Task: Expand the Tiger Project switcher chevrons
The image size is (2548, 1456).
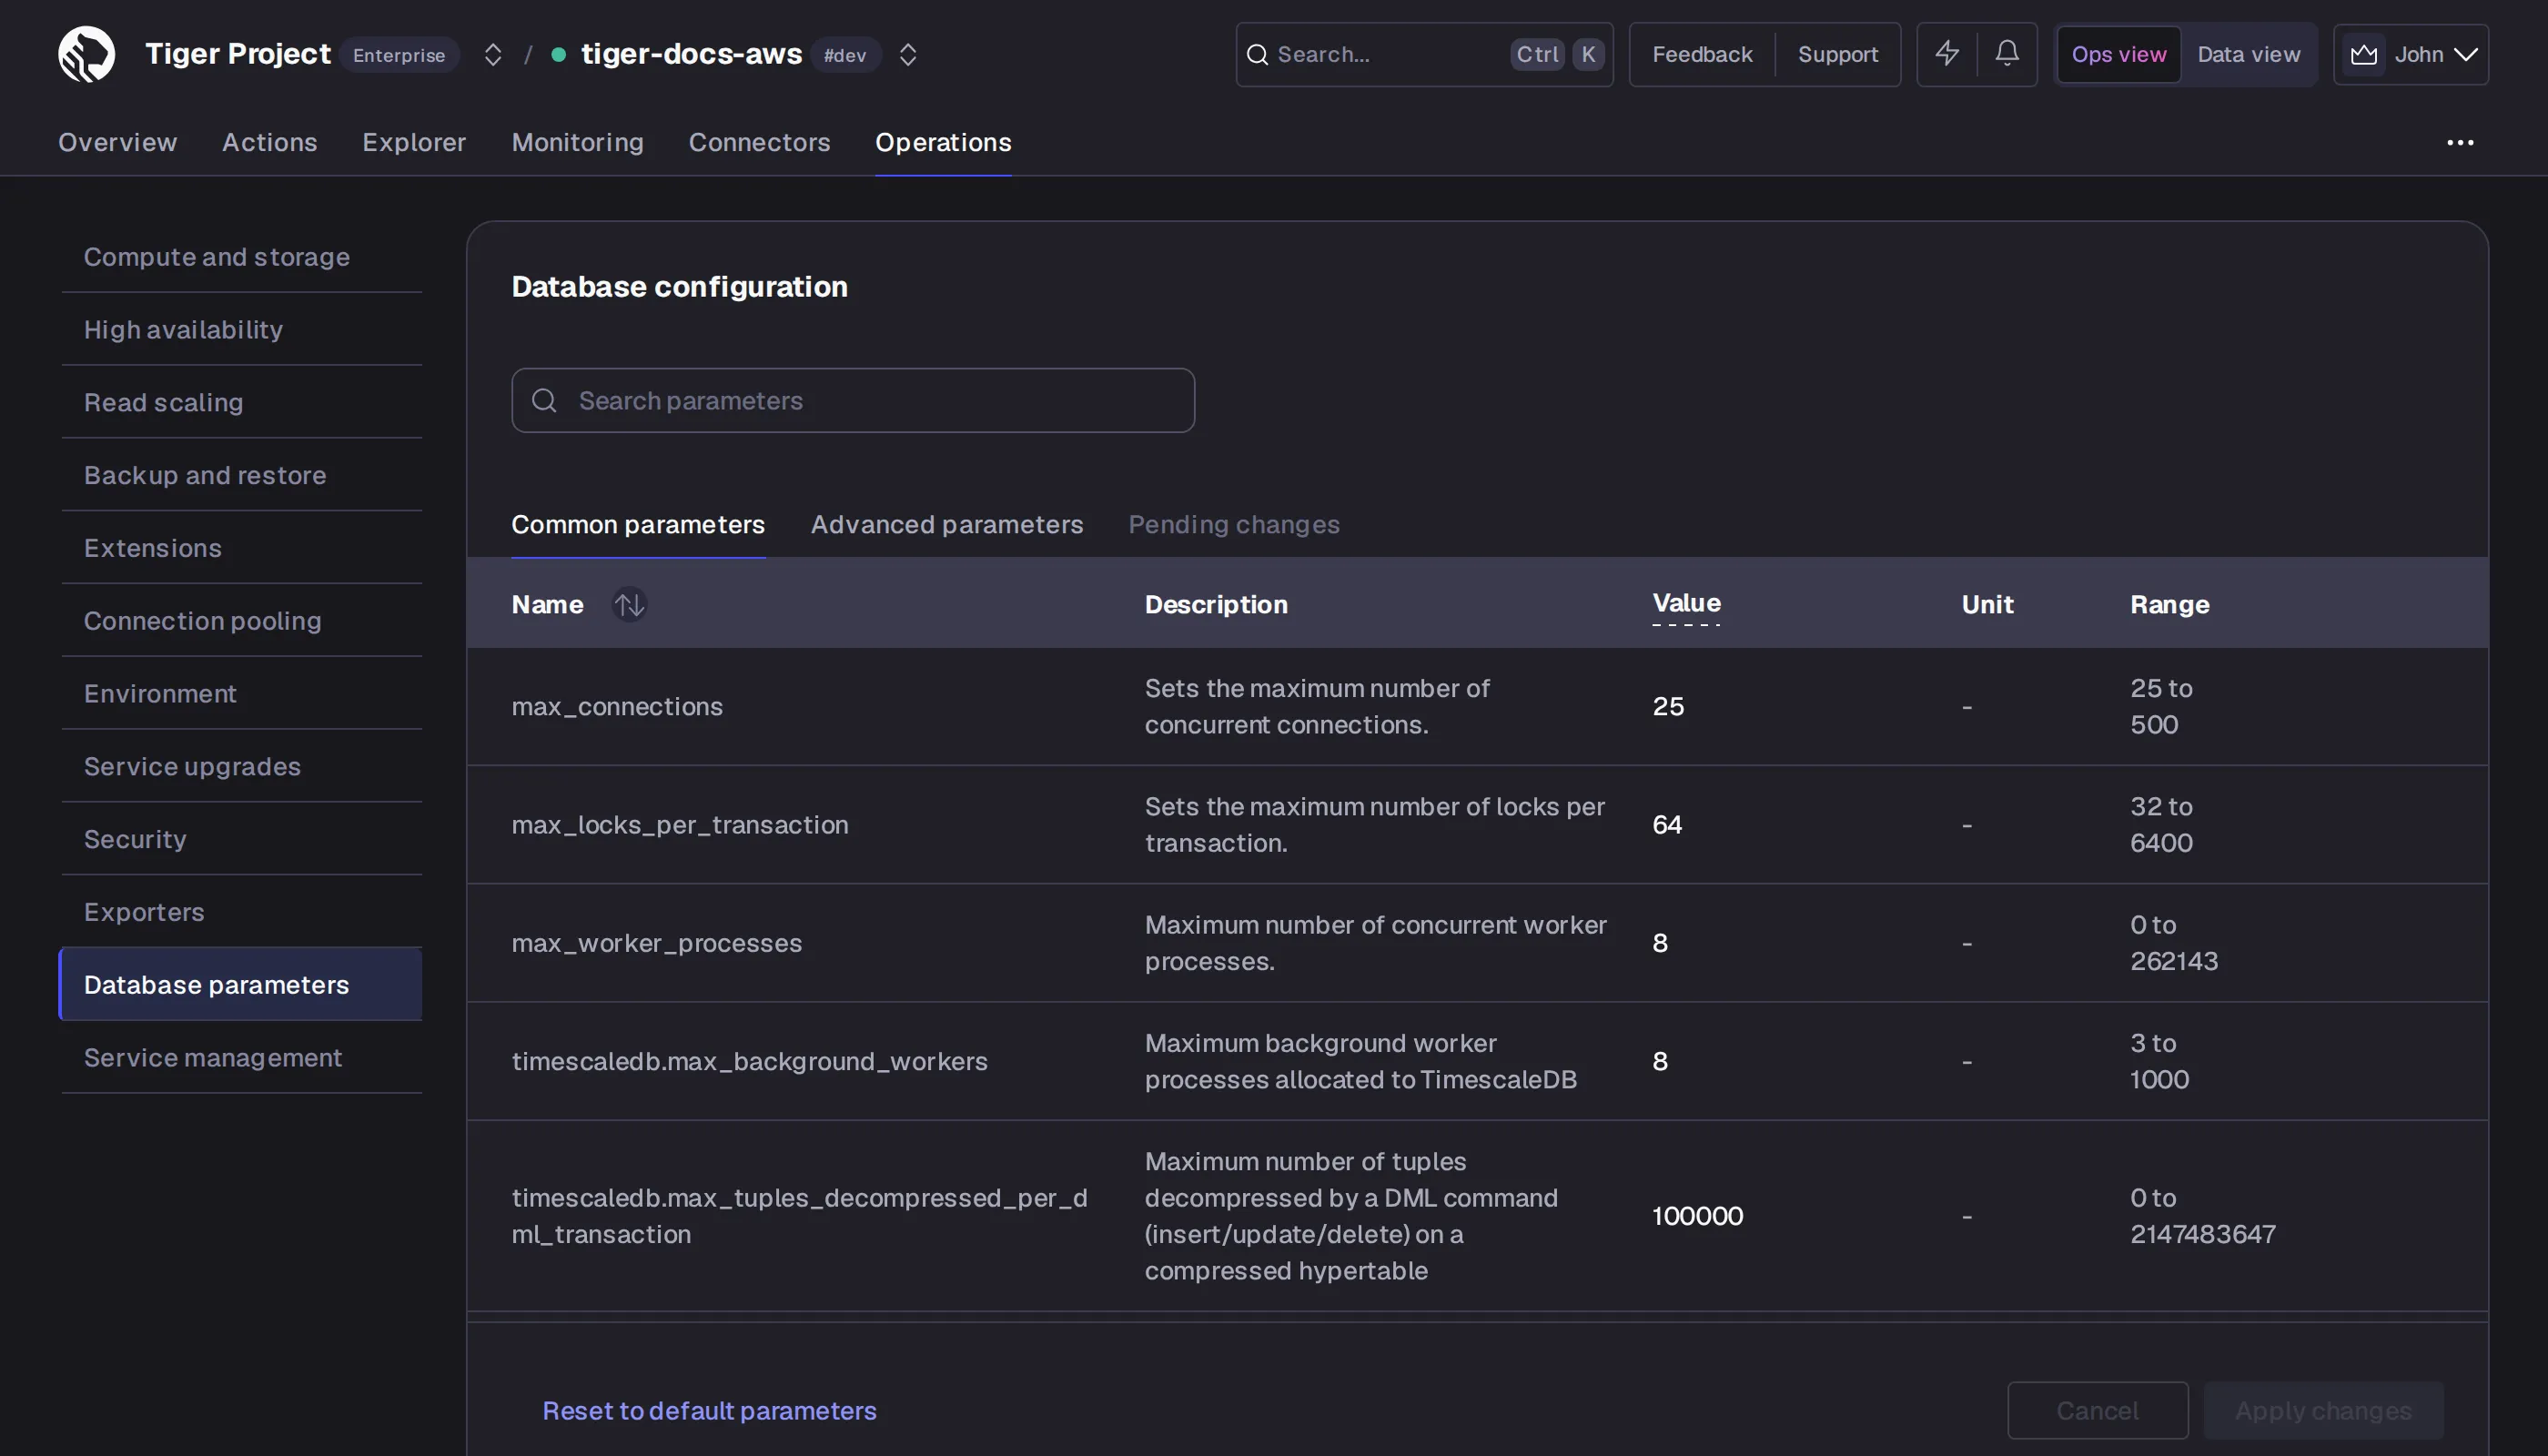Action: tap(492, 54)
